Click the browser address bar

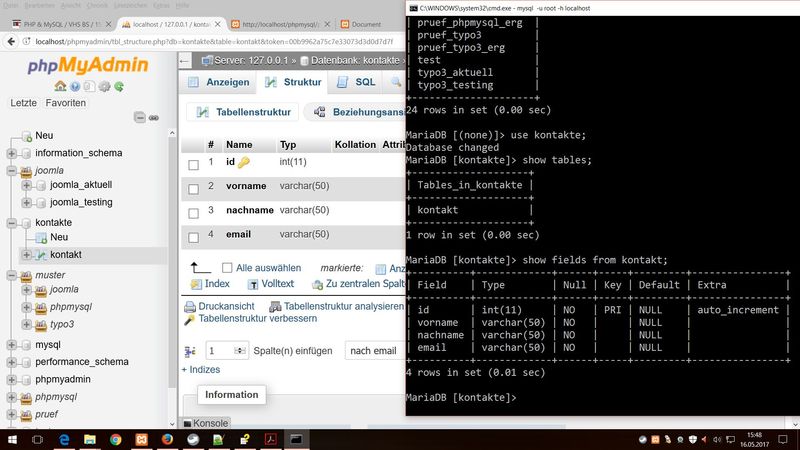coord(214,41)
